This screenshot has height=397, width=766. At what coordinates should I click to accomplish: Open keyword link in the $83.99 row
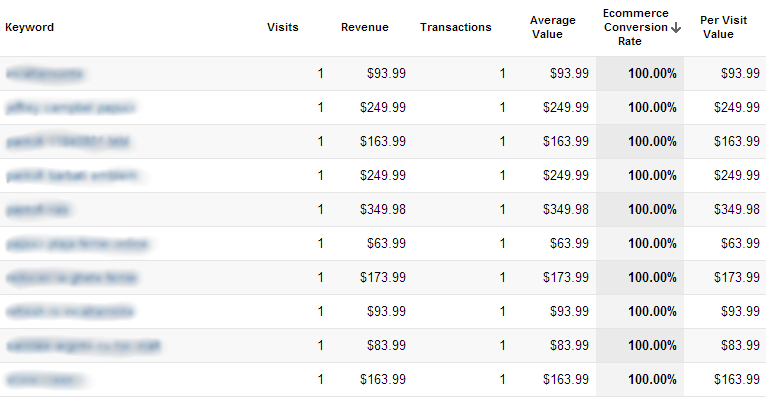tap(83, 346)
